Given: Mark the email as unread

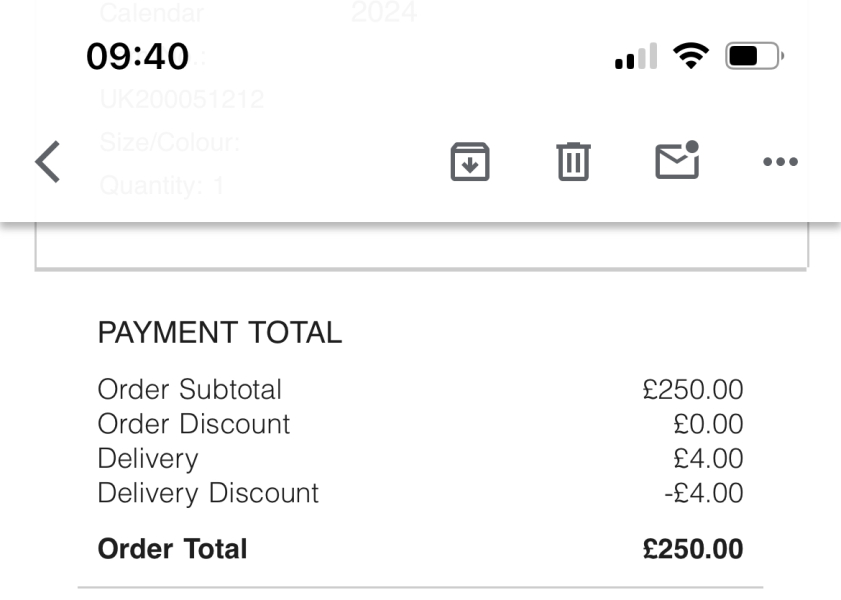Looking at the screenshot, I should tap(676, 162).
